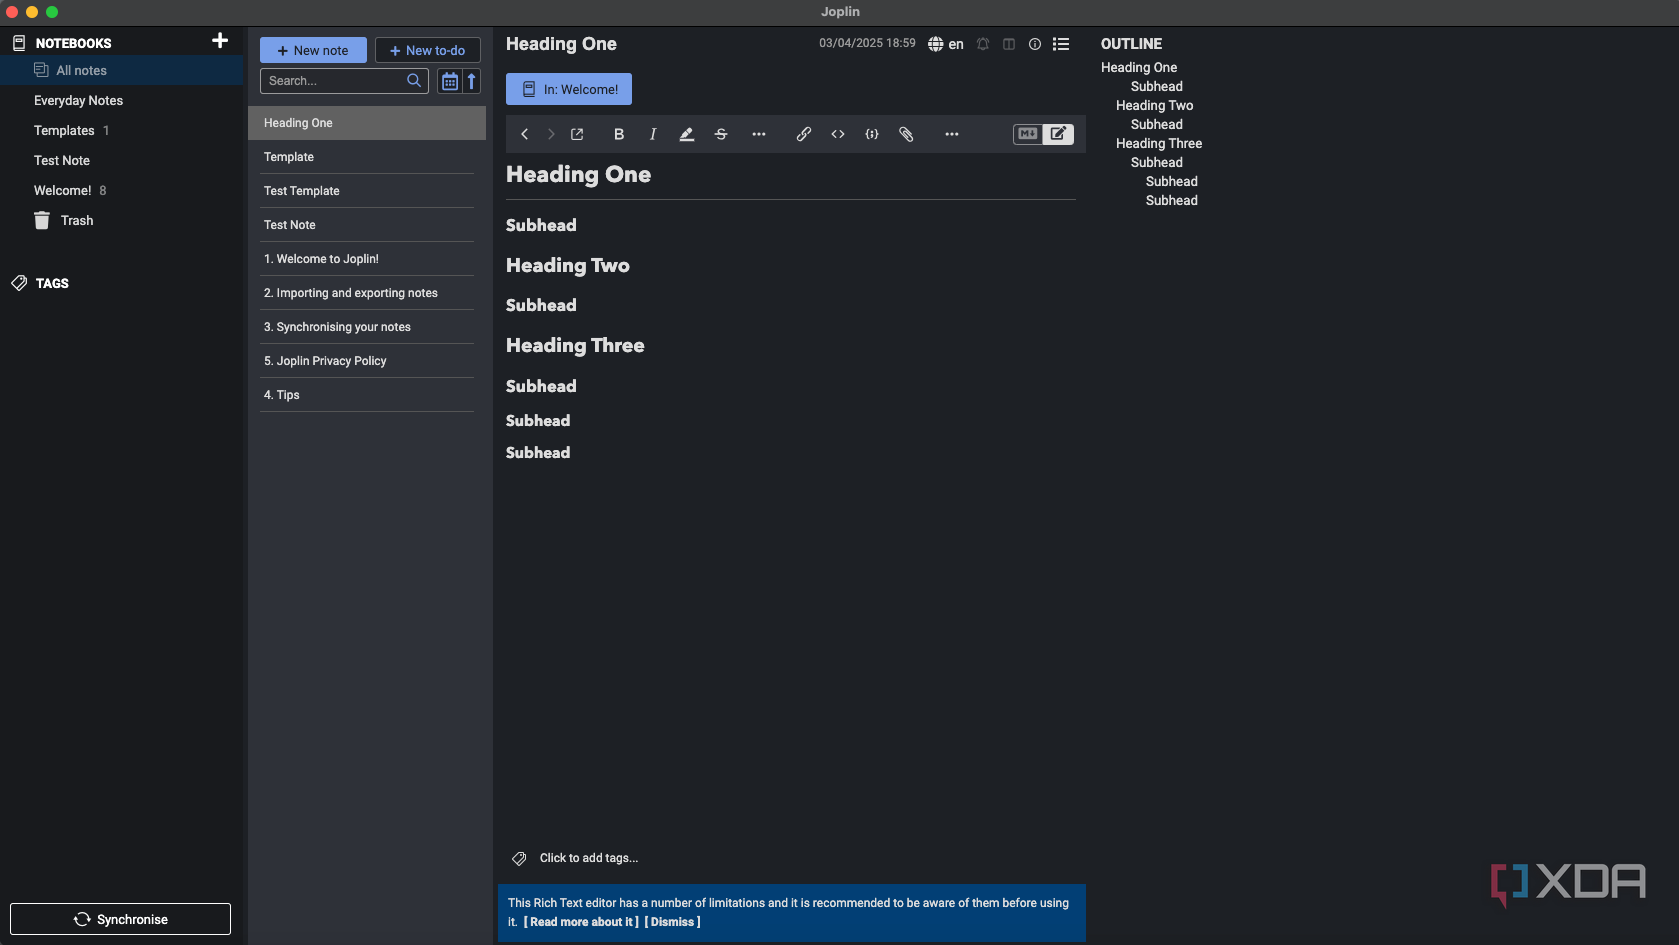
Task: Click the tag icon near add tags
Action: tap(519, 858)
